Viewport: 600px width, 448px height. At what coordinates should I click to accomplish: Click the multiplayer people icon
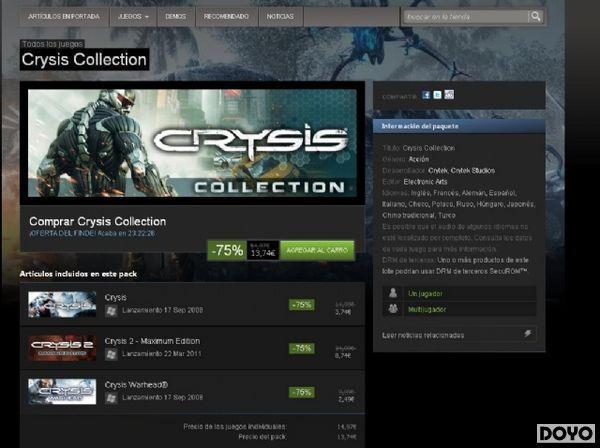coord(393,308)
